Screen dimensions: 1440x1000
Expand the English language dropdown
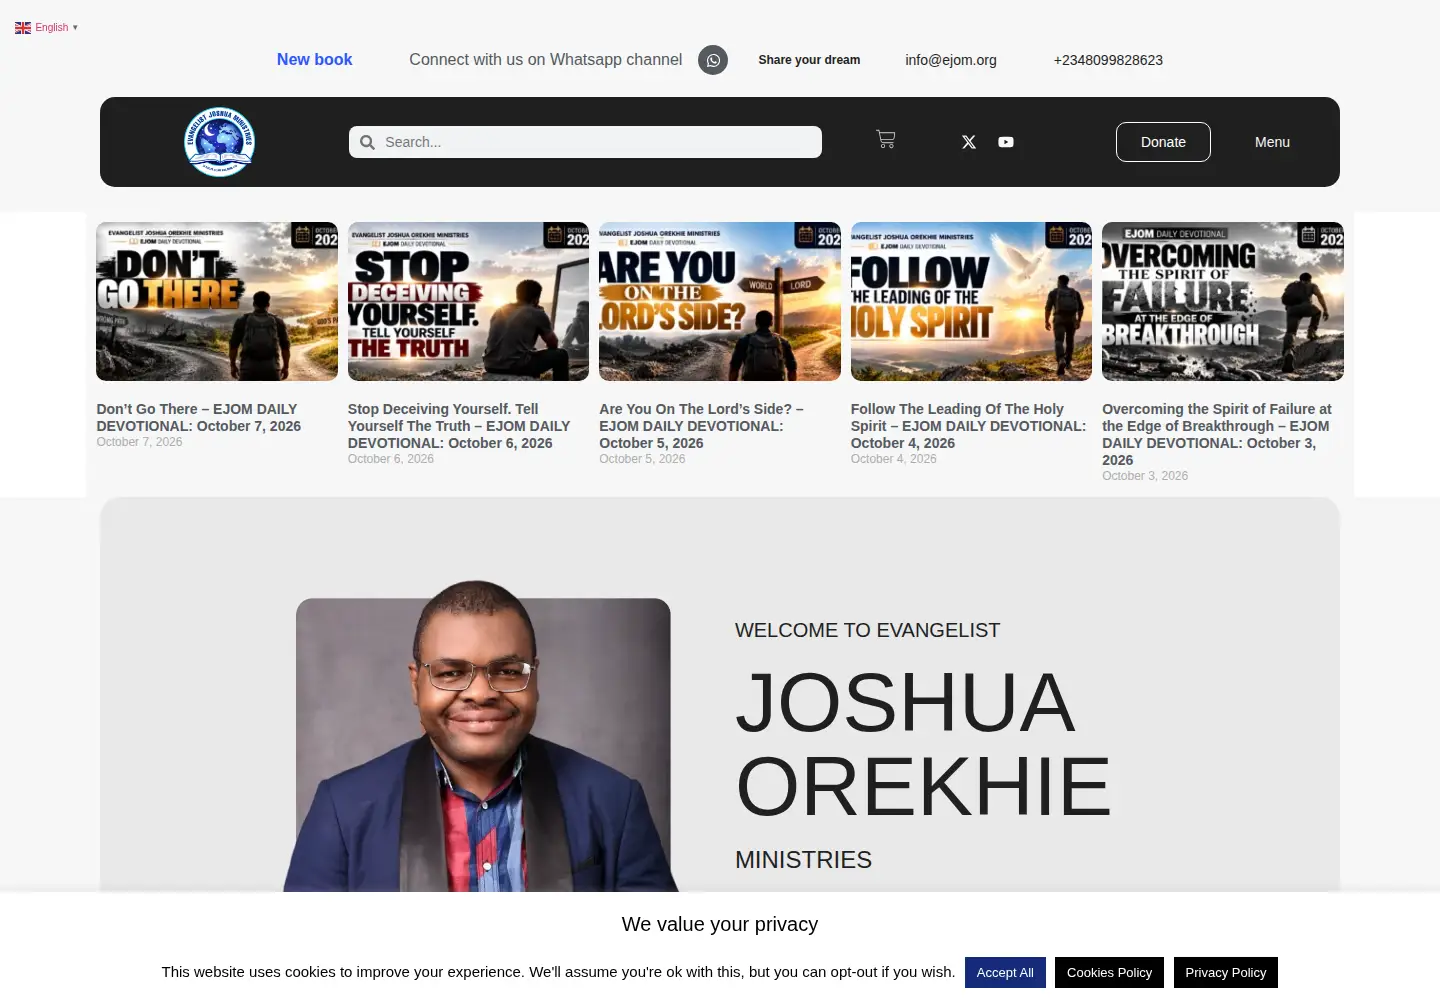click(x=47, y=28)
